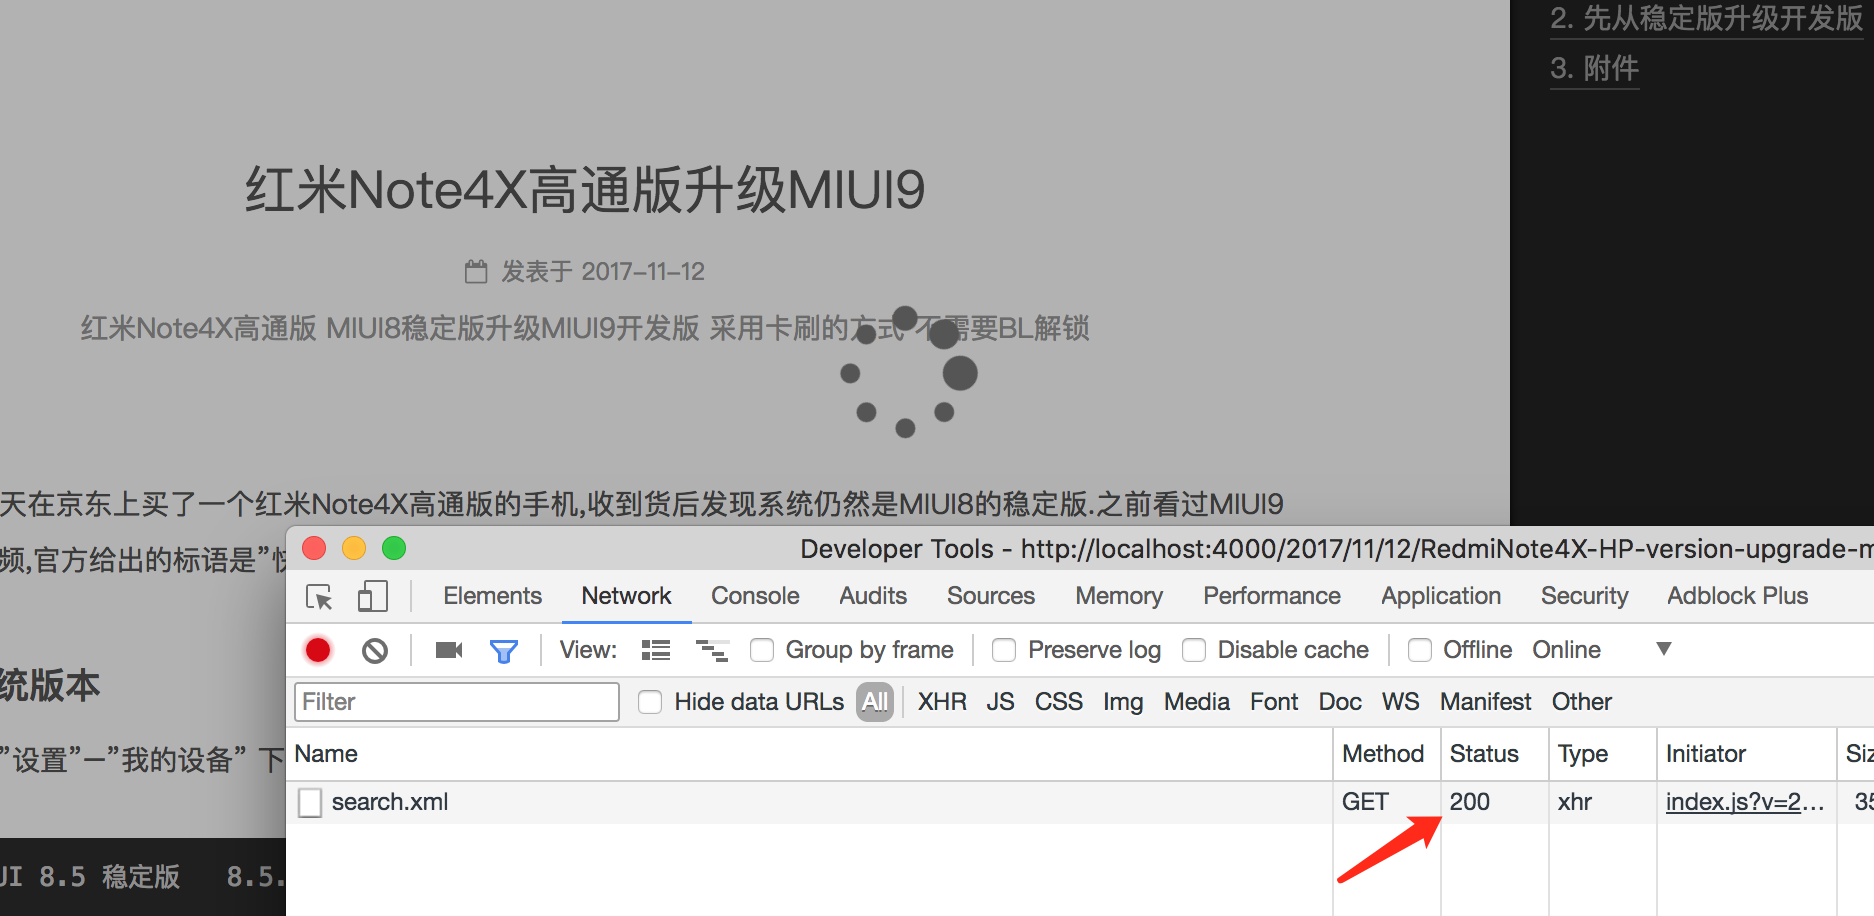Select the Network tab

click(626, 596)
